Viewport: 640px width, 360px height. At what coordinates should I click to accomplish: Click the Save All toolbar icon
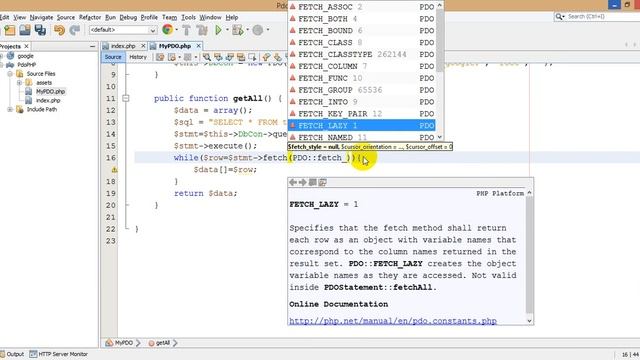(40, 30)
